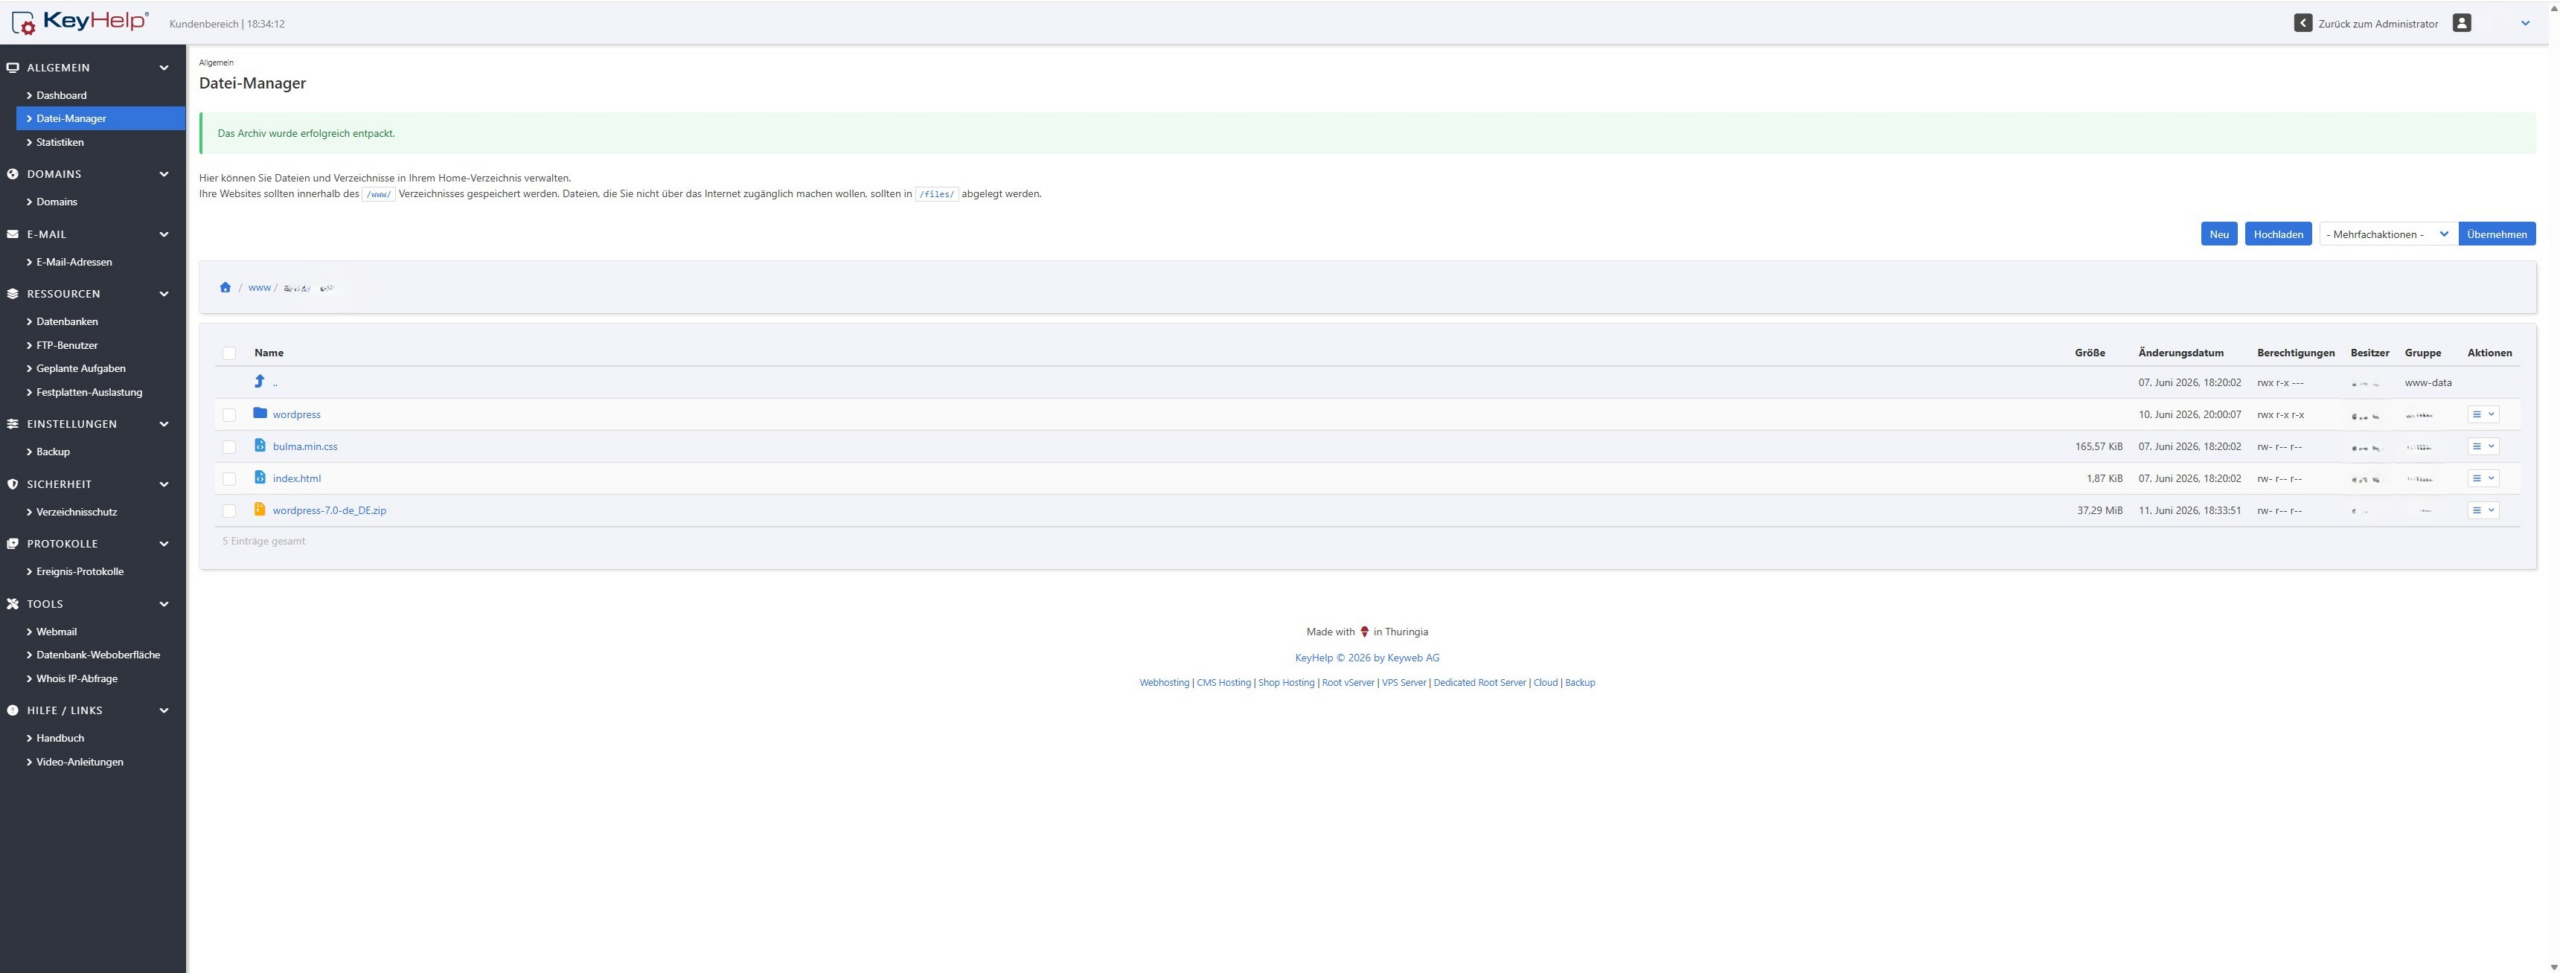The image size is (2560, 973).
Task: Click the Änderungsdatum column header
Action: [2181, 352]
